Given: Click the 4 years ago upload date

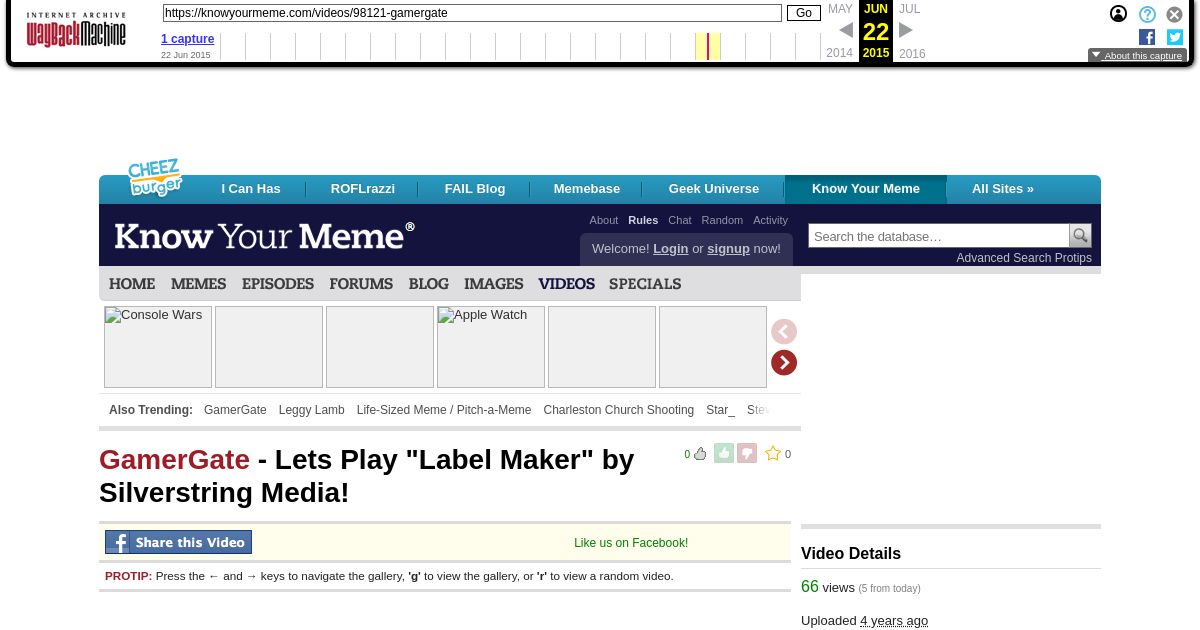Looking at the screenshot, I should (x=894, y=621).
